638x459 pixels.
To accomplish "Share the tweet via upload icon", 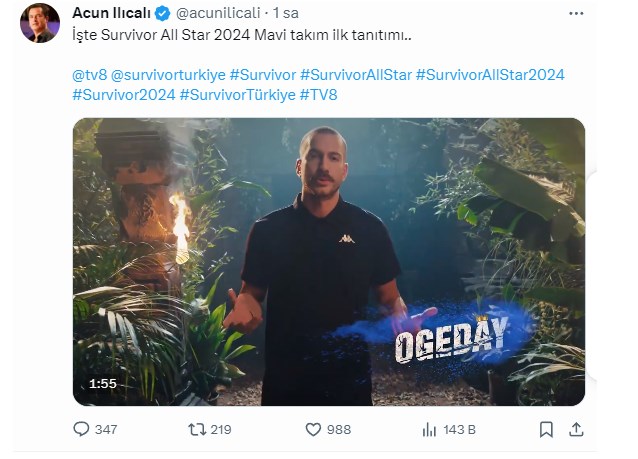I will pos(576,429).
